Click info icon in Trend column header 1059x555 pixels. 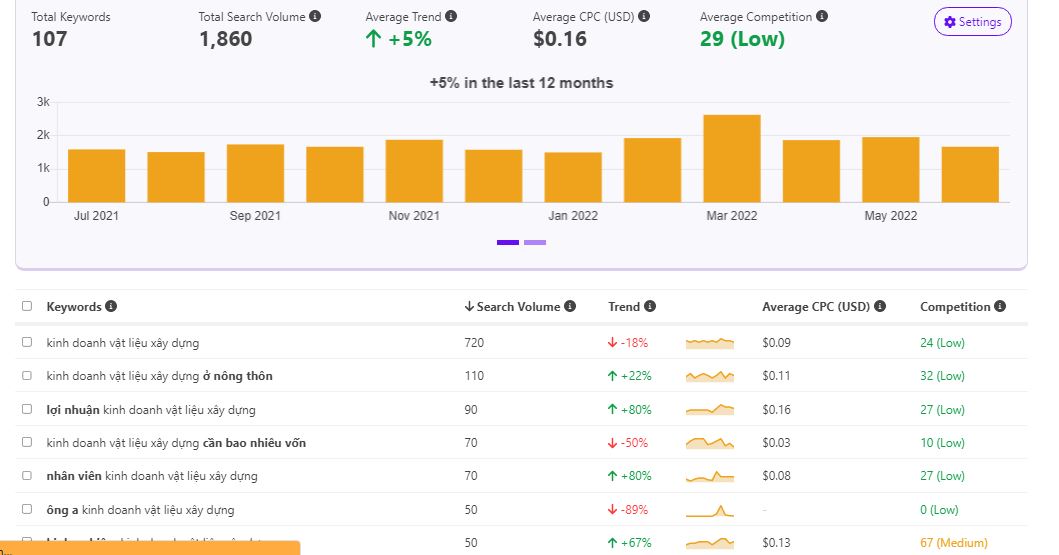click(650, 307)
